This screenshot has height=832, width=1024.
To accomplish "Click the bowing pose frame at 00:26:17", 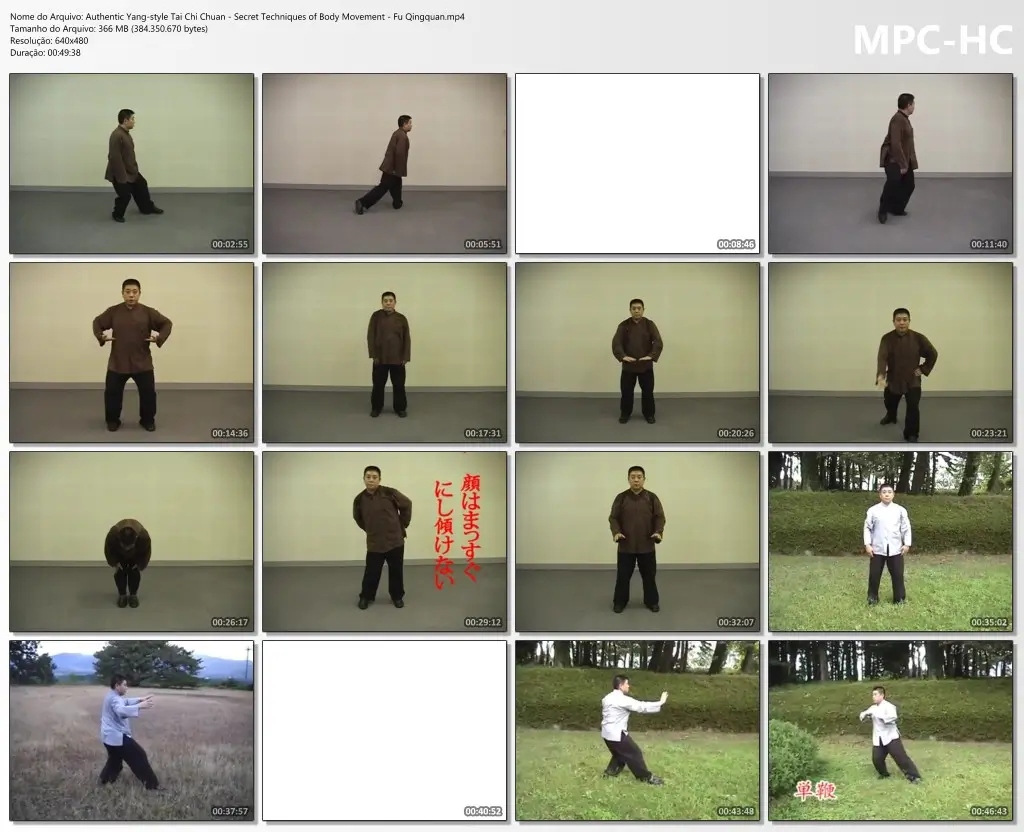I will click(x=131, y=541).
